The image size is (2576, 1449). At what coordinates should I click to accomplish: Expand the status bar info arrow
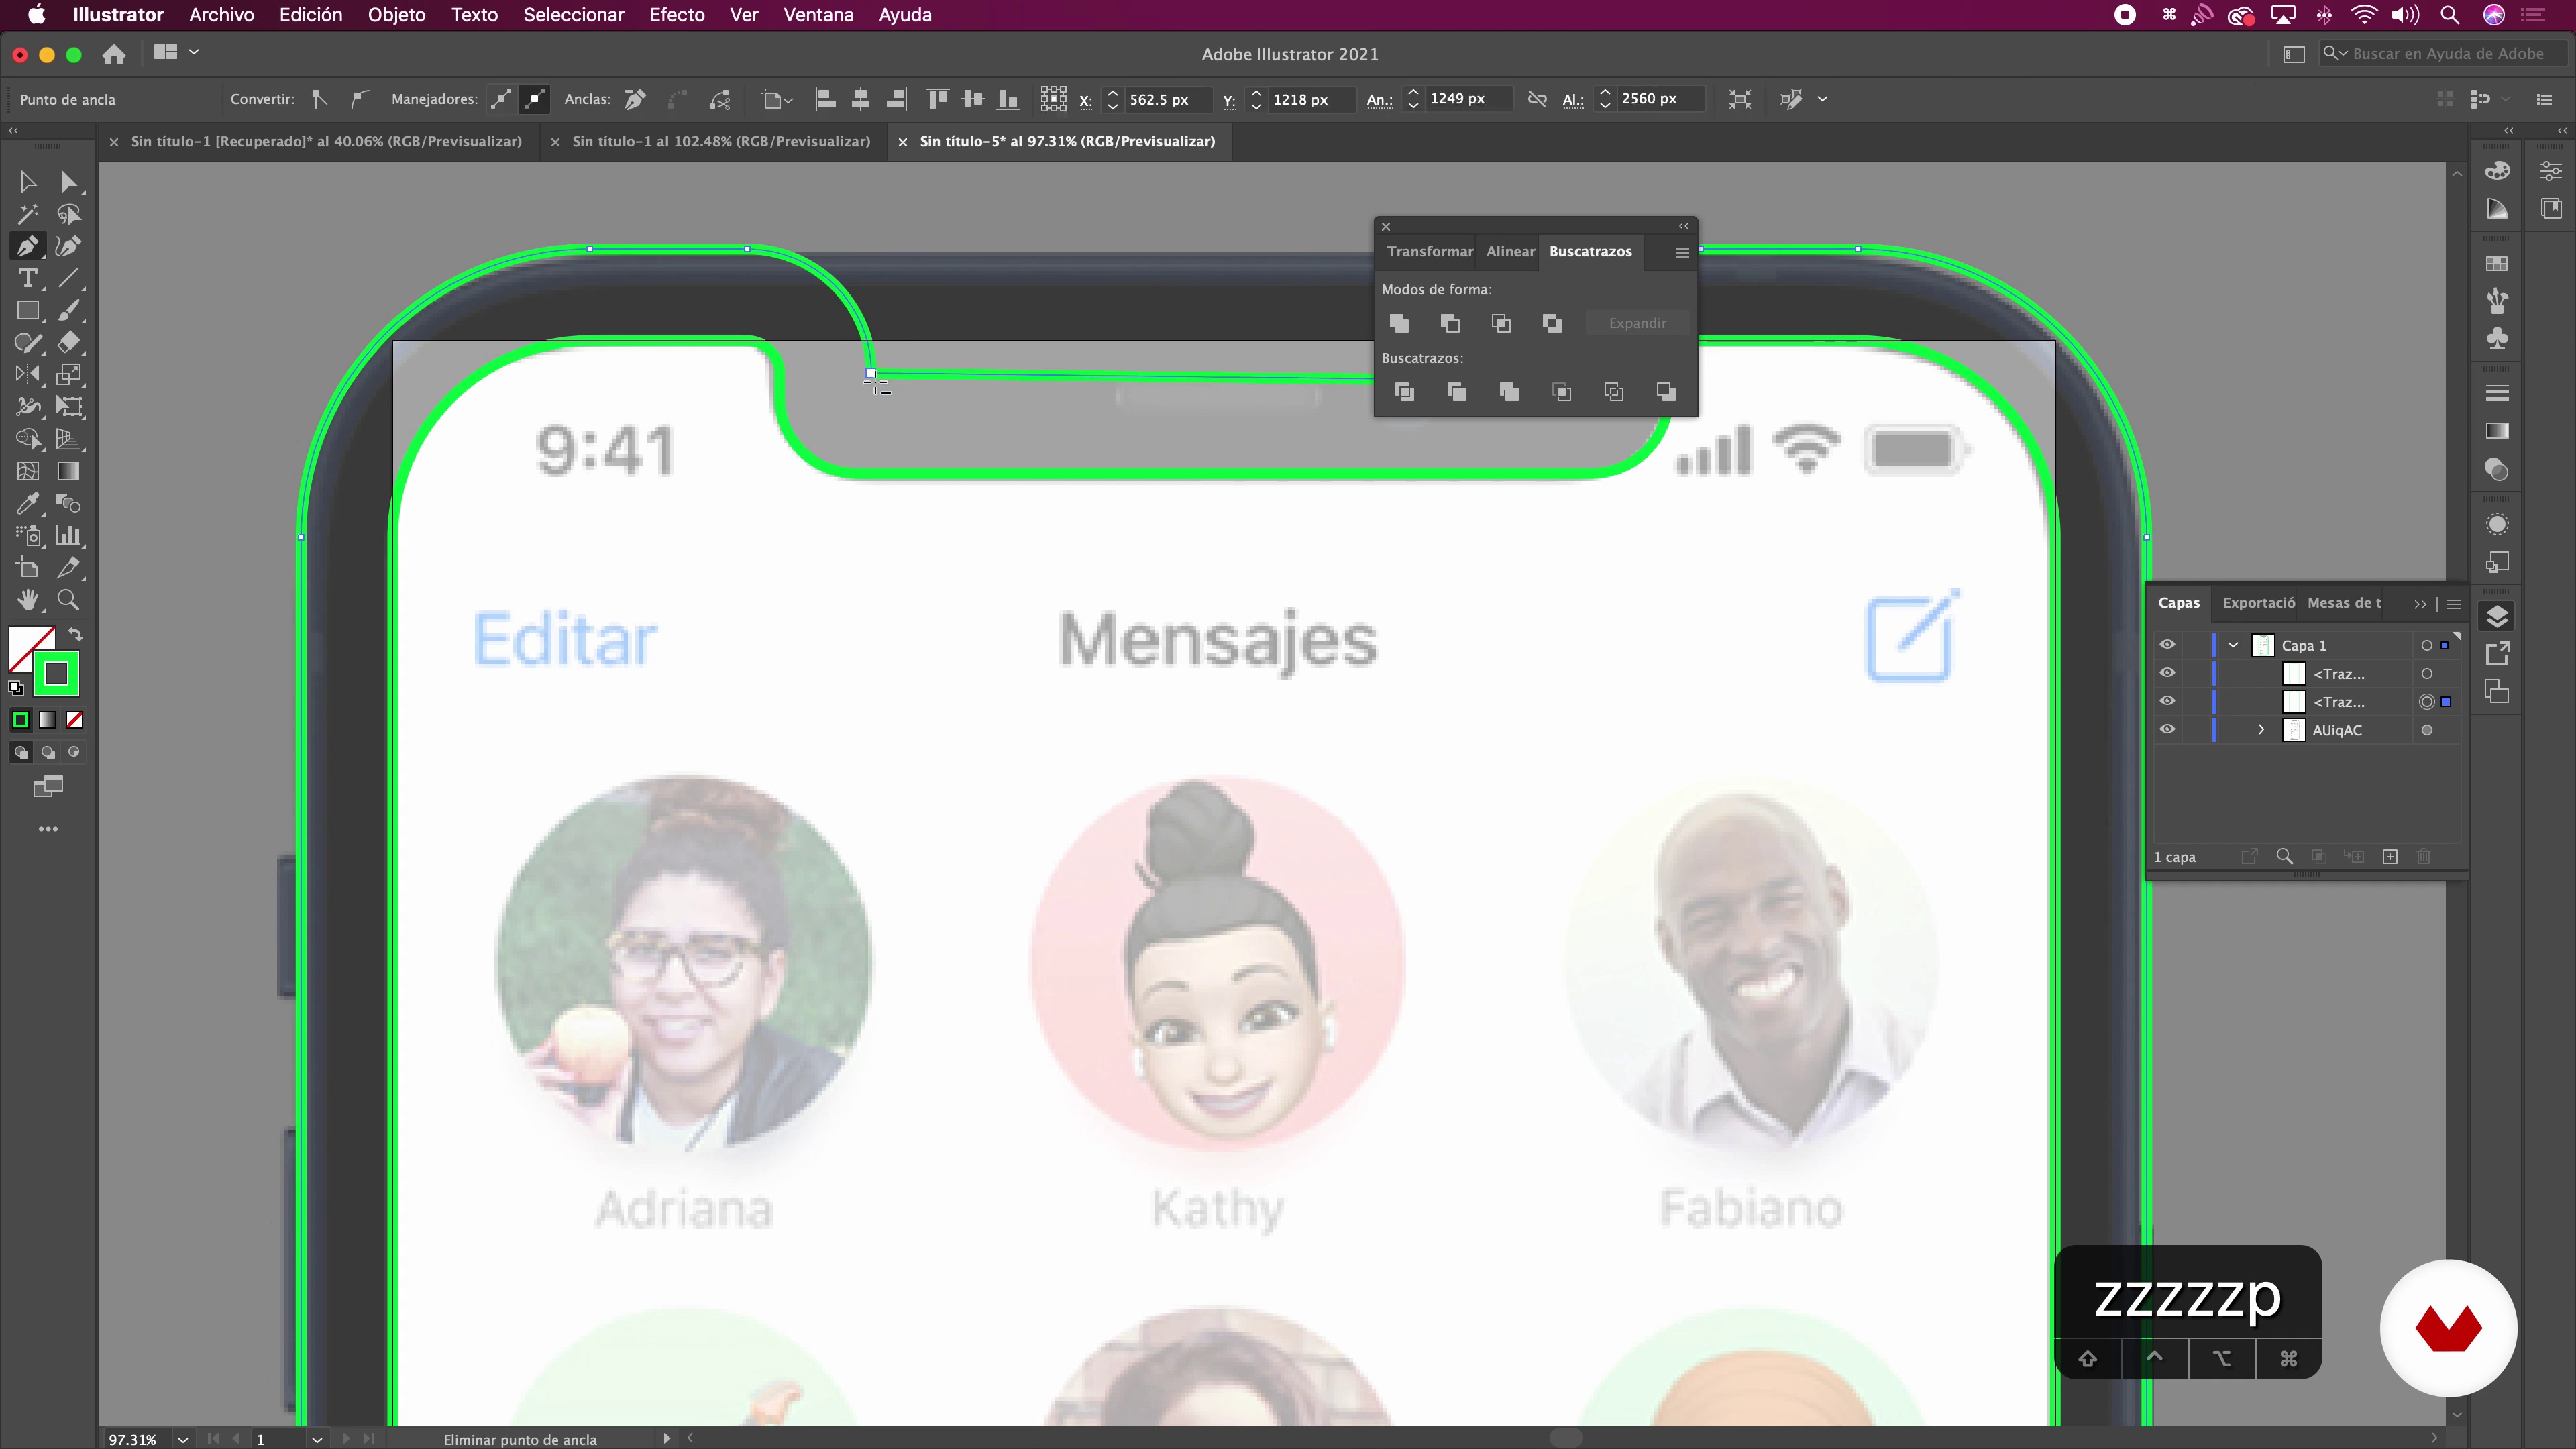tap(666, 1438)
